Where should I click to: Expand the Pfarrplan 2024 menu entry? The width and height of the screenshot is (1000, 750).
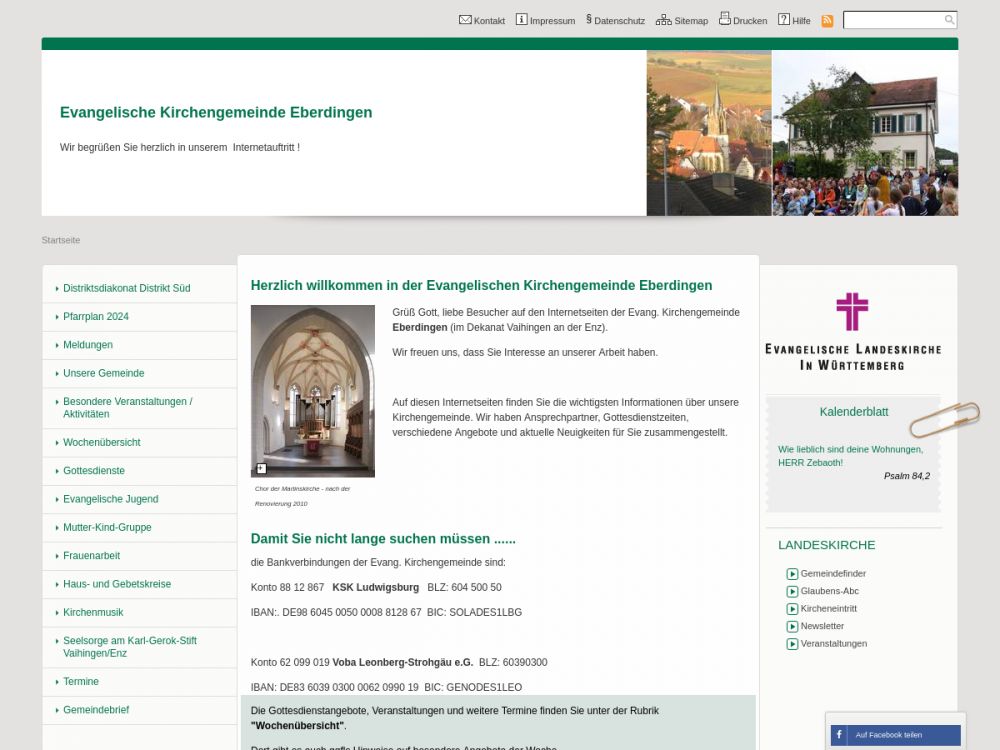95,317
